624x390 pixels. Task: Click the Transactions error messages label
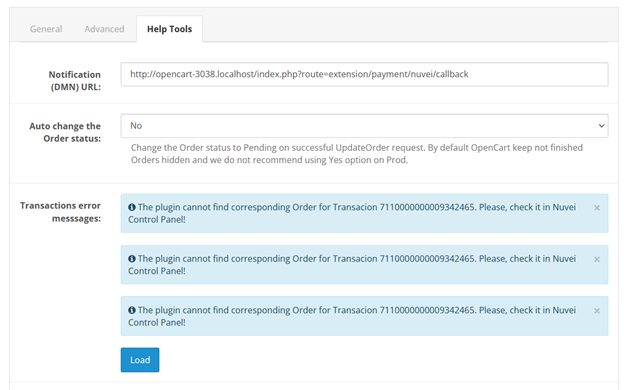pyautogui.click(x=60, y=212)
